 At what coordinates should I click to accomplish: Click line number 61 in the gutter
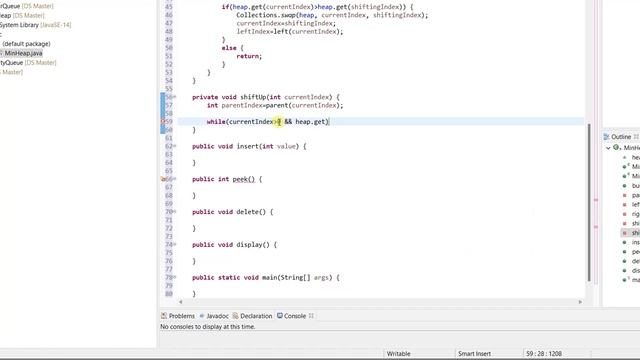click(169, 138)
